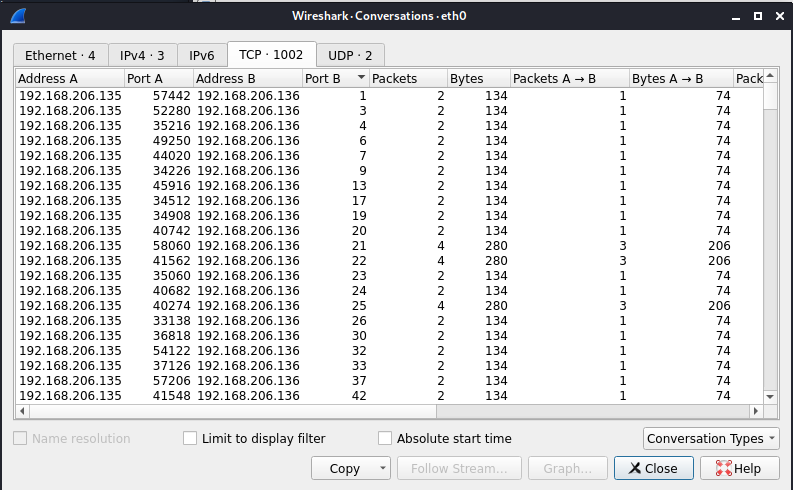Select the row with Port A 41548
Image resolution: width=793 pixels, height=490 pixels.
(x=388, y=396)
